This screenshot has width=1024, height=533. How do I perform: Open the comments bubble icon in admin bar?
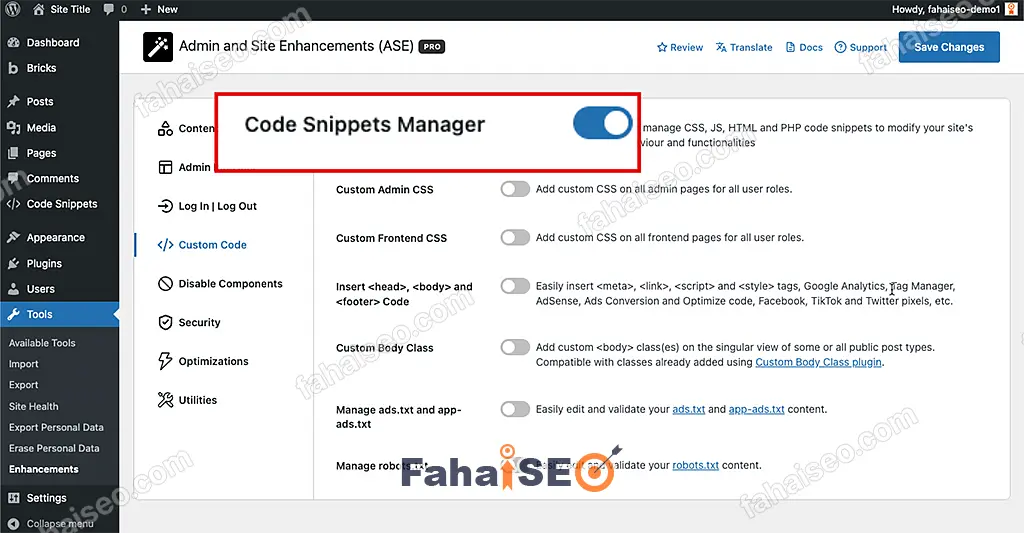(x=109, y=9)
